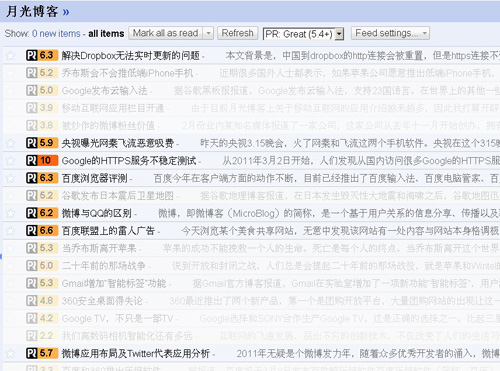Image resolution: width=500 pixels, height=371 pixels.
Task: Click the Refresh button
Action: pos(238,33)
